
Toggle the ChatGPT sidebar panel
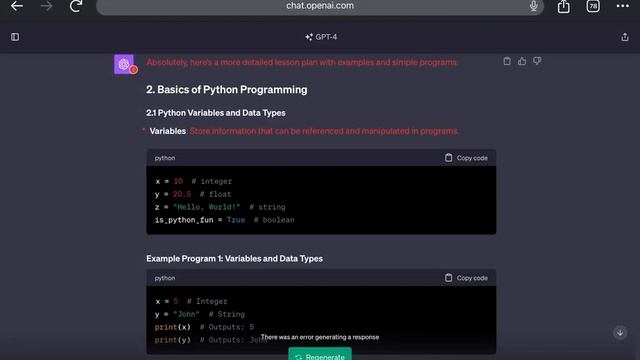(x=15, y=37)
